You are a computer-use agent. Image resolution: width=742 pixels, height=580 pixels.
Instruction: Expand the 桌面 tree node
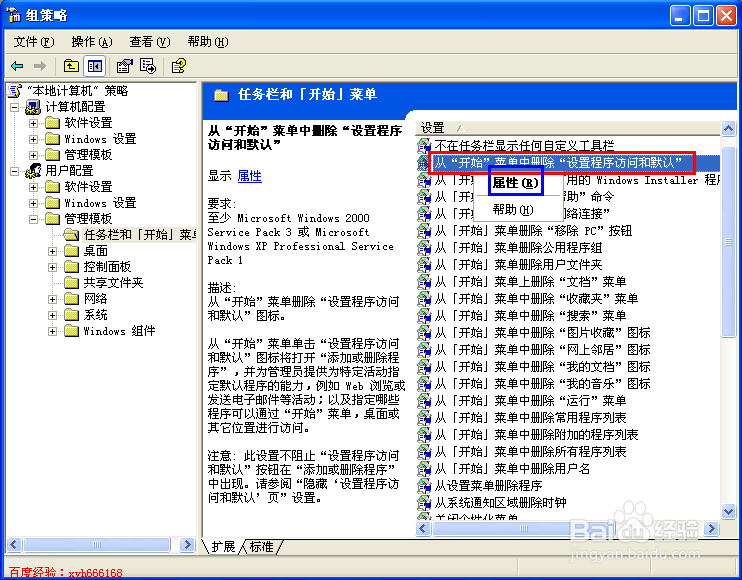(x=53, y=251)
